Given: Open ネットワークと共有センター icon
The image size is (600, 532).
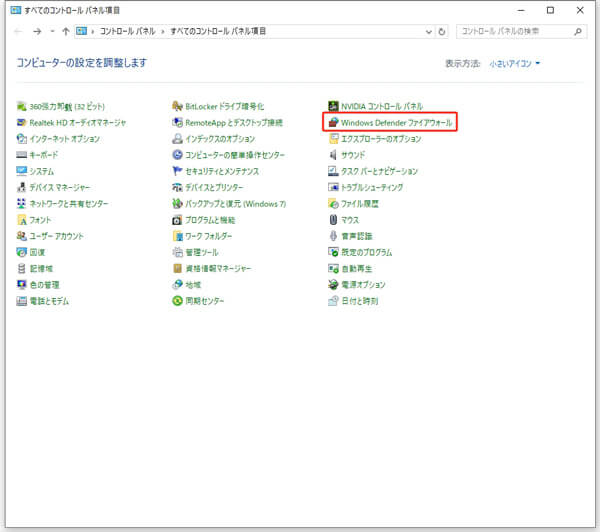Looking at the screenshot, I should coord(21,203).
